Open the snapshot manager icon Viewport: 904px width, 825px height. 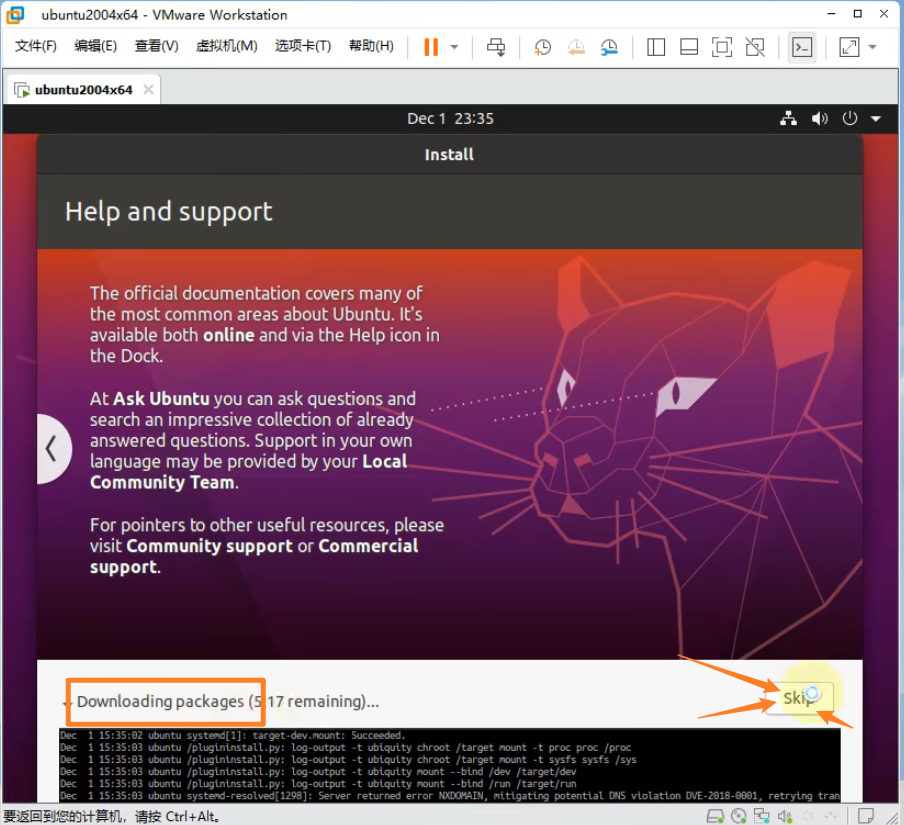(x=609, y=47)
